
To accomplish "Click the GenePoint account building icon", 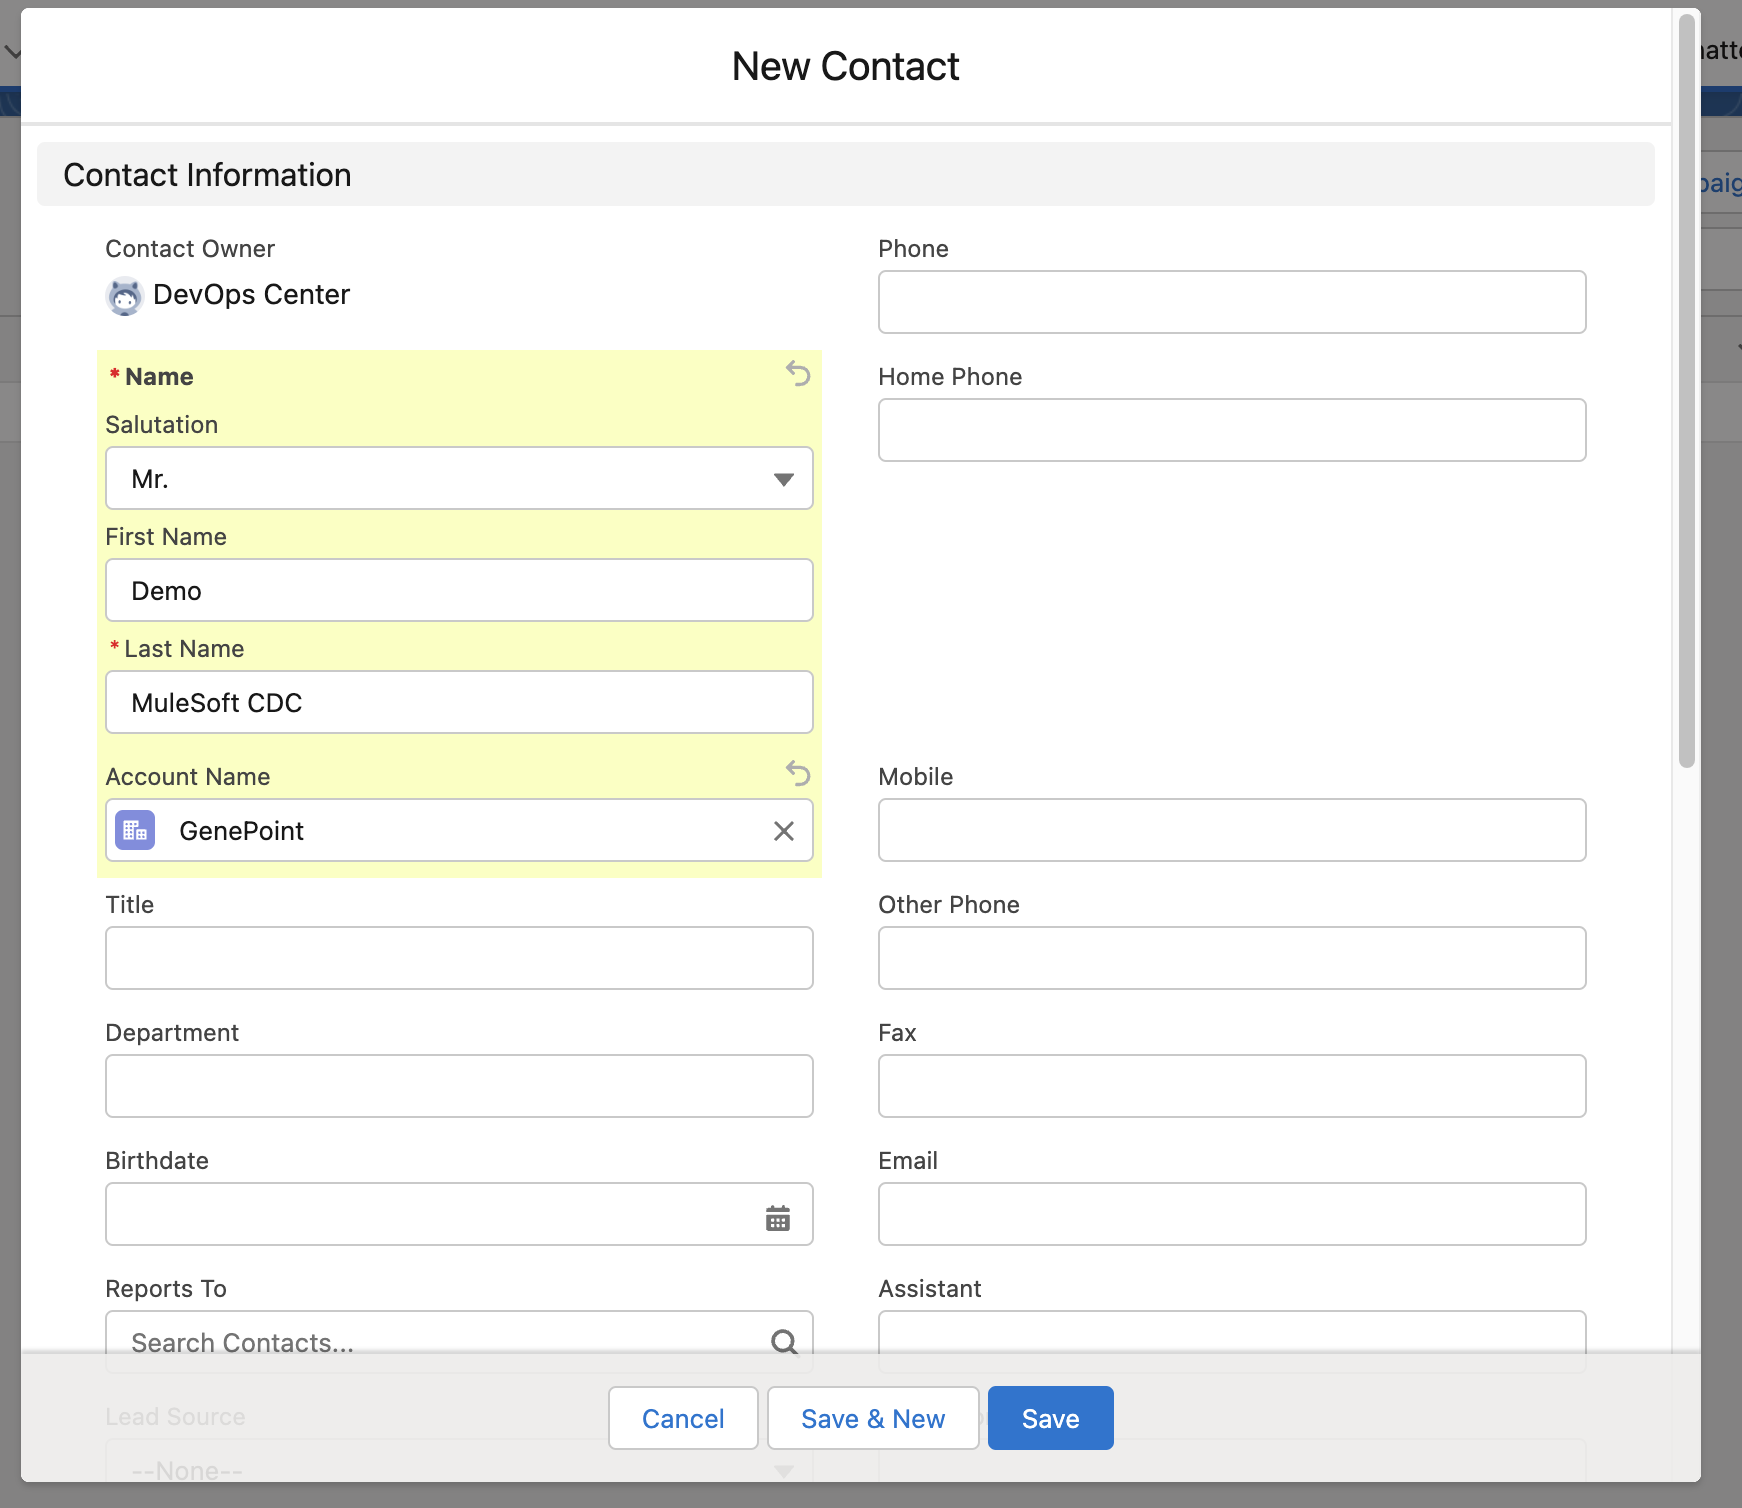I will point(135,830).
